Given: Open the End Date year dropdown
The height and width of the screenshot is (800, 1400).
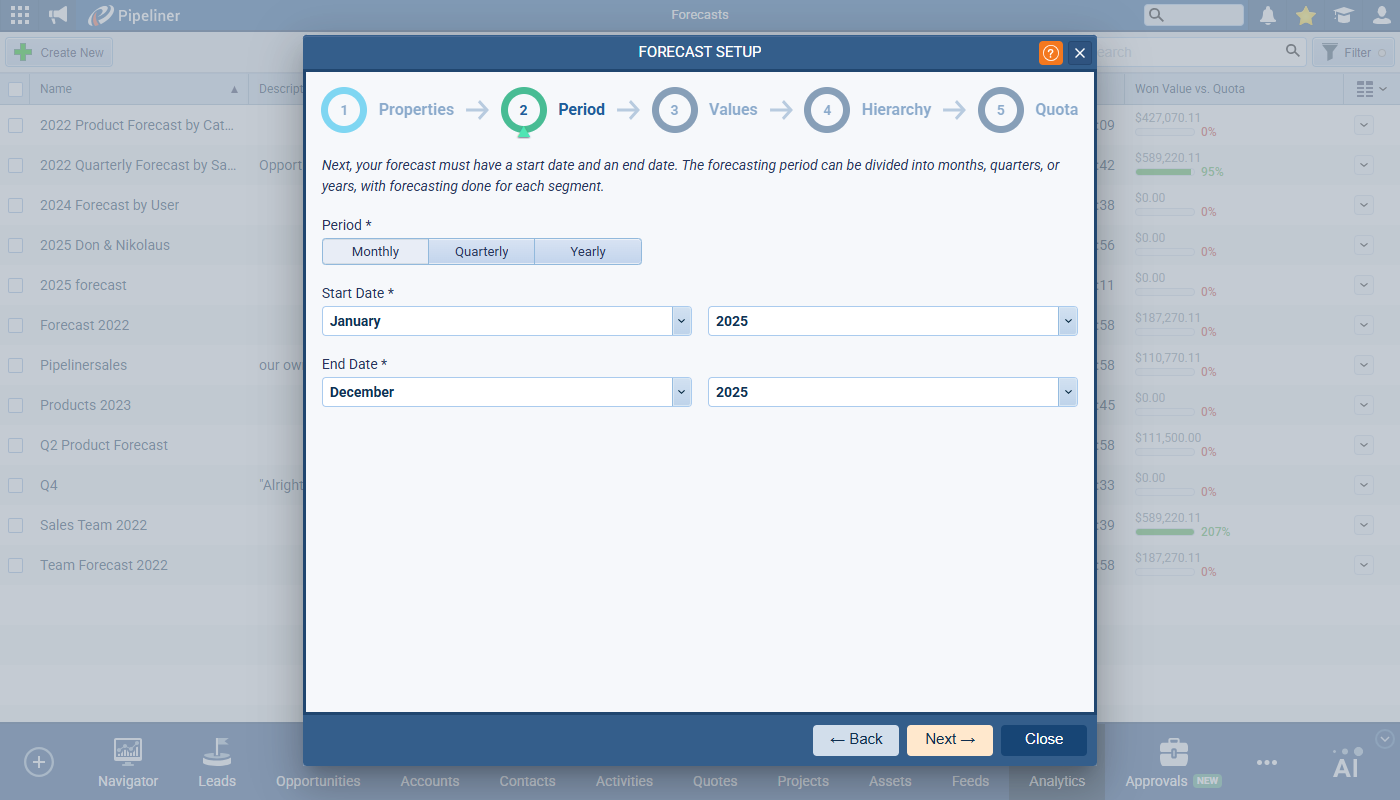Looking at the screenshot, I should click(1067, 392).
